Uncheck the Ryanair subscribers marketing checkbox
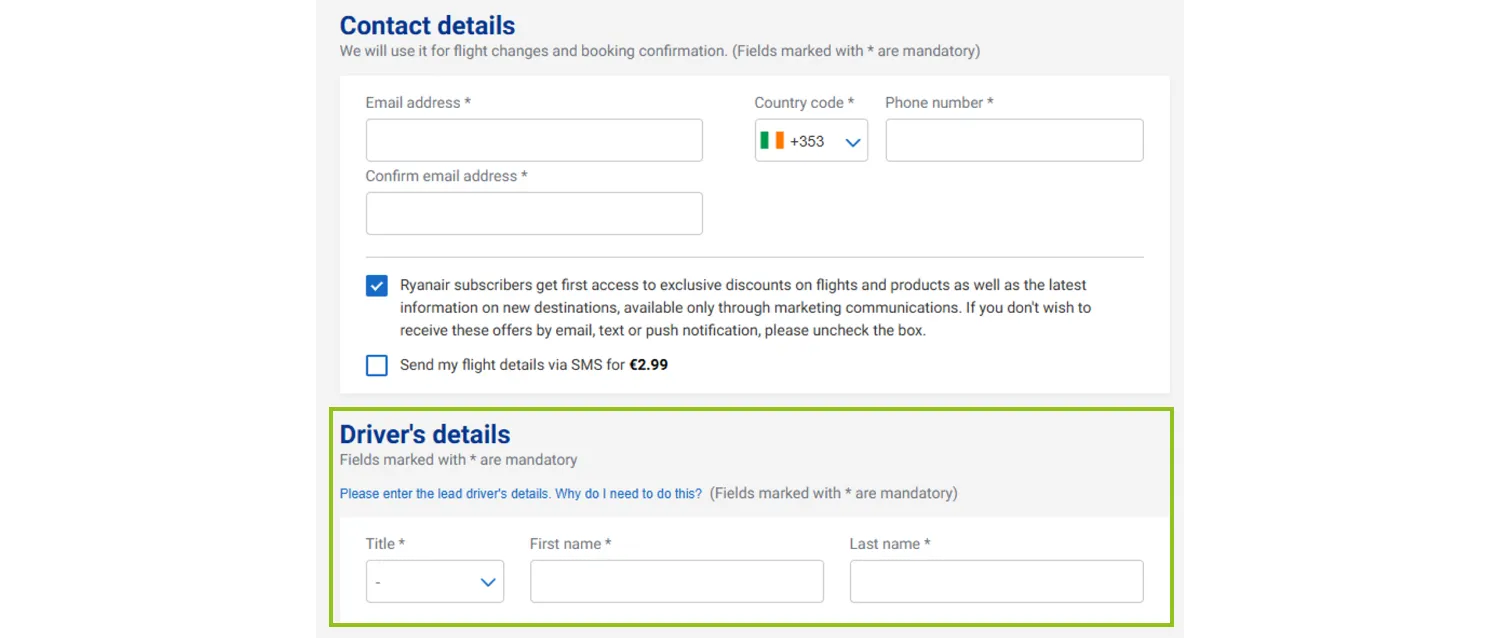Screen dimensions: 1500x638 [376, 285]
